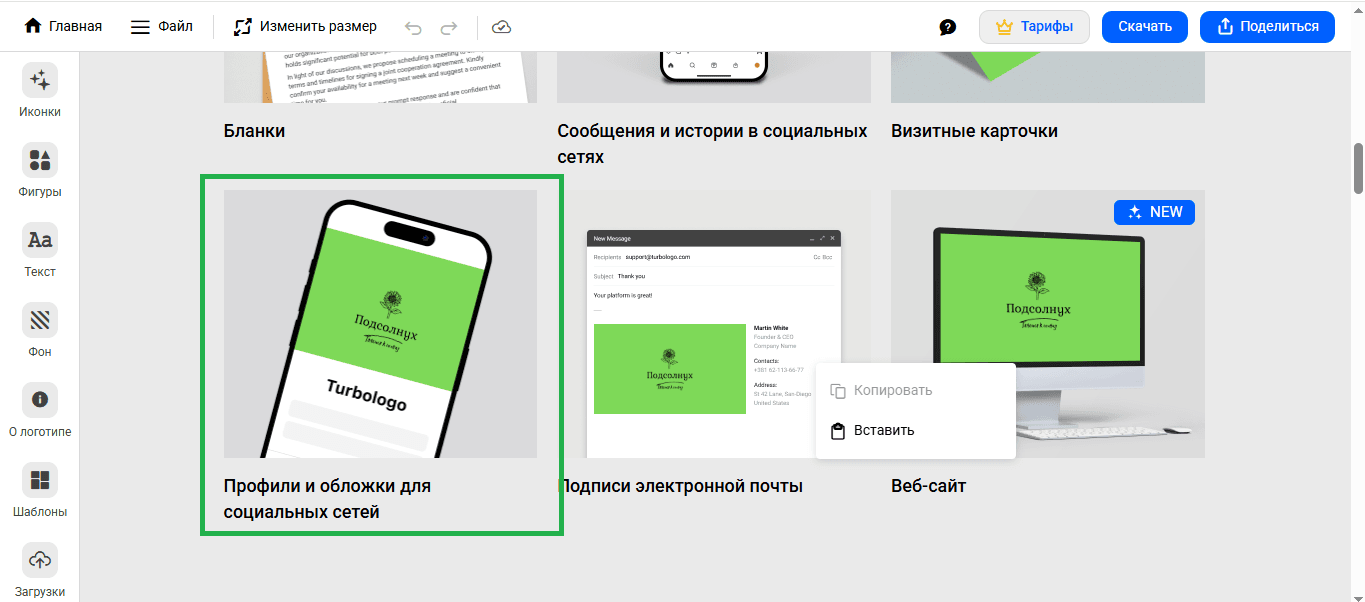
Task: Undo the last action
Action: coord(413,27)
